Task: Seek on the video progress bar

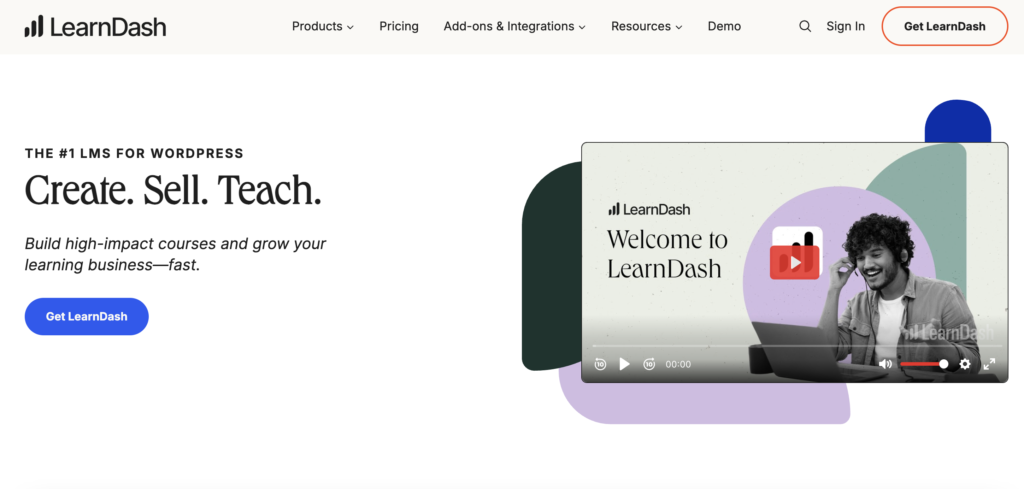Action: tap(795, 345)
